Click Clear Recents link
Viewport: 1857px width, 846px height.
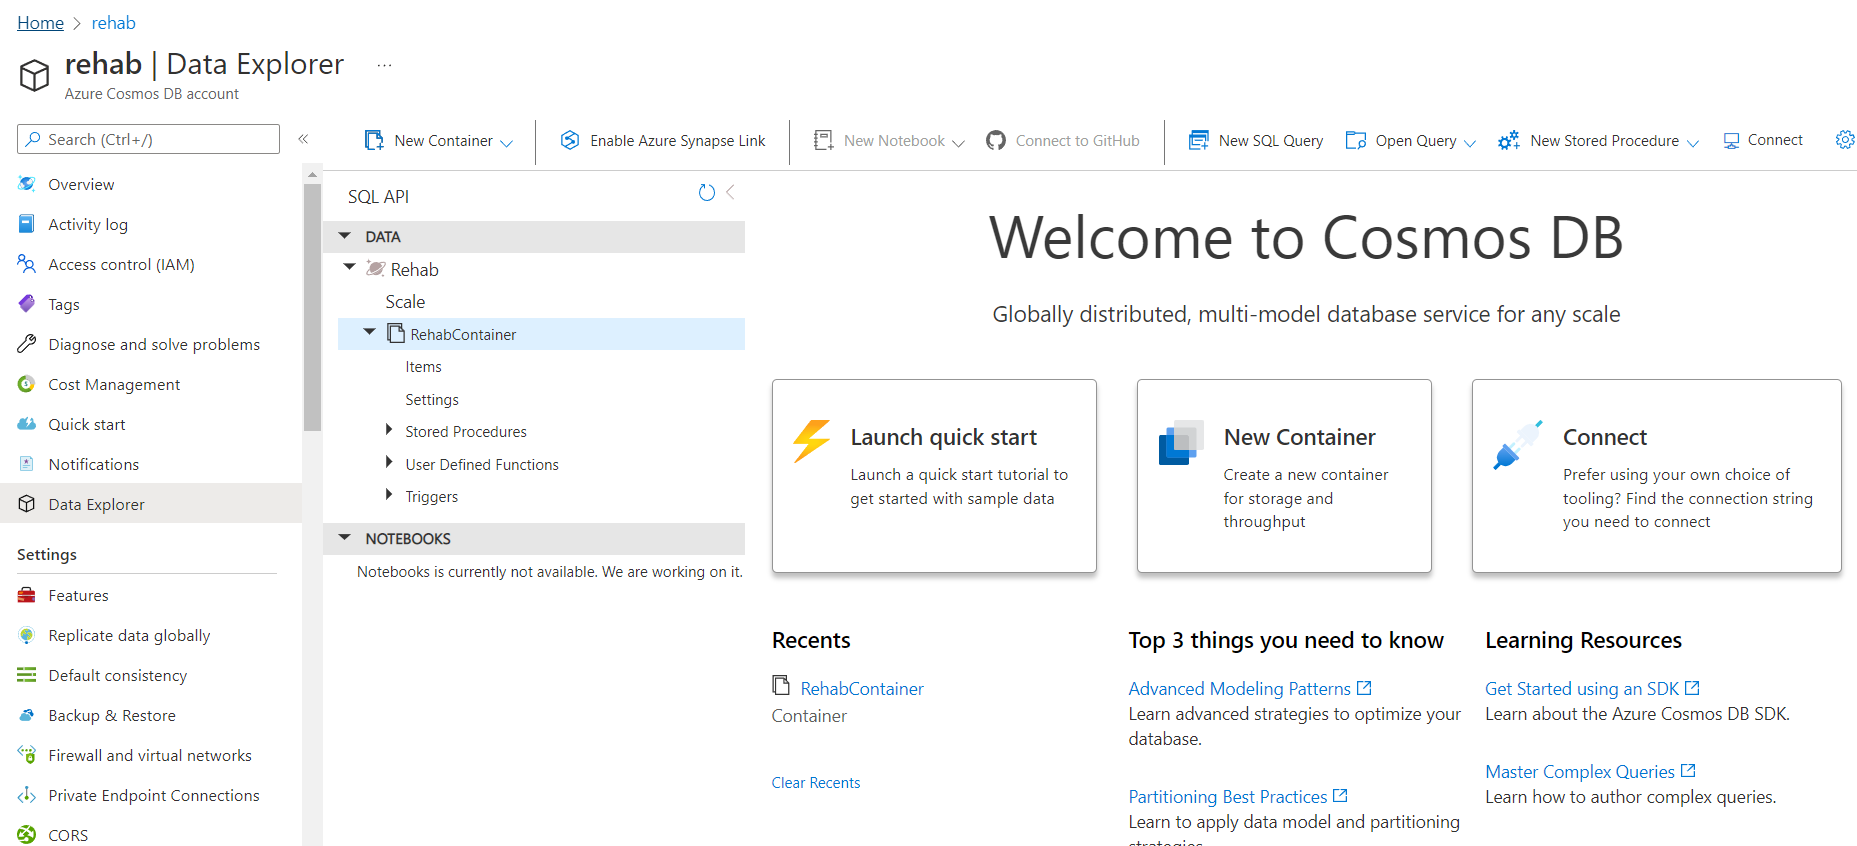click(815, 782)
